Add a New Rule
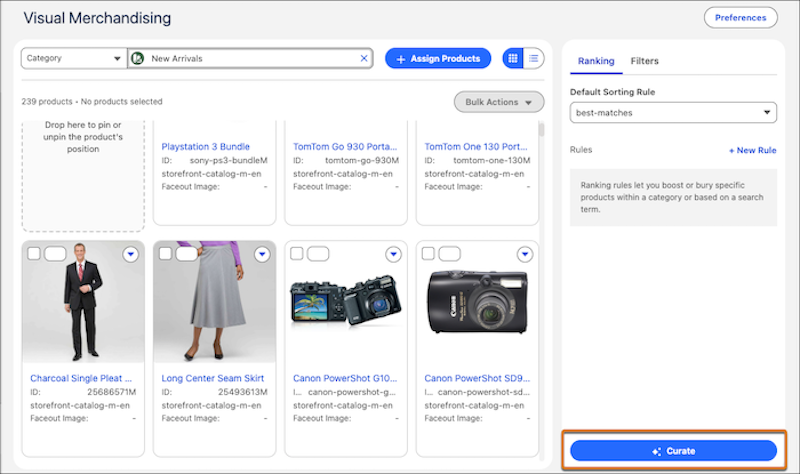 [753, 151]
